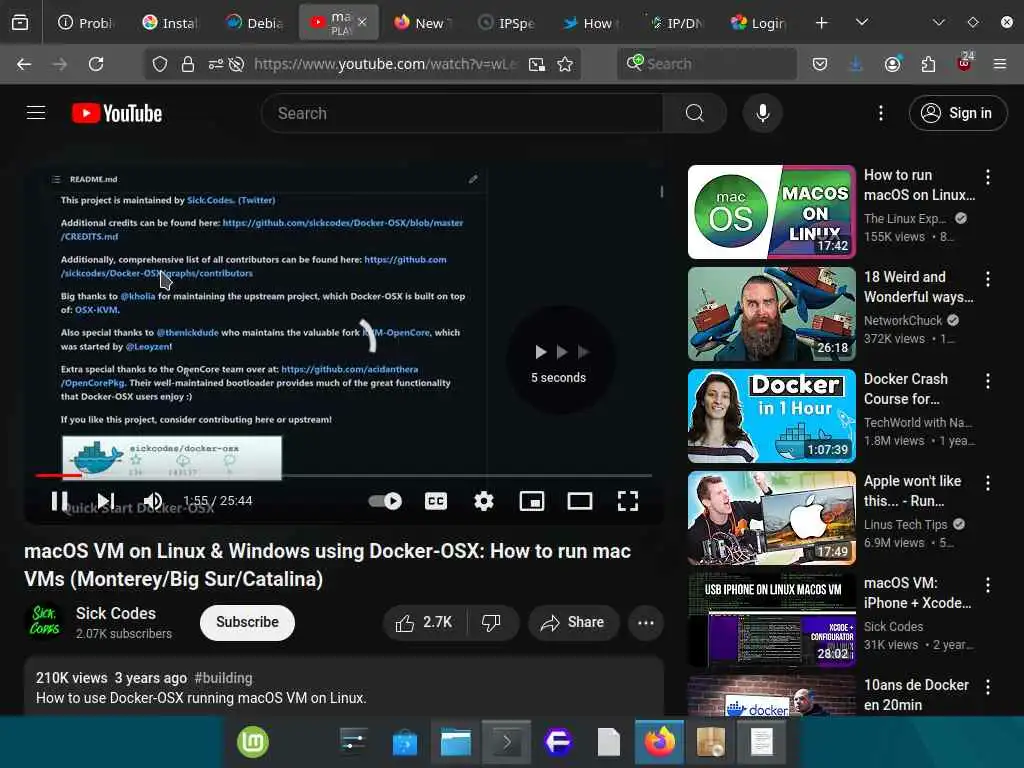
Task: Switch to the 'Instal' tab
Action: [170, 23]
